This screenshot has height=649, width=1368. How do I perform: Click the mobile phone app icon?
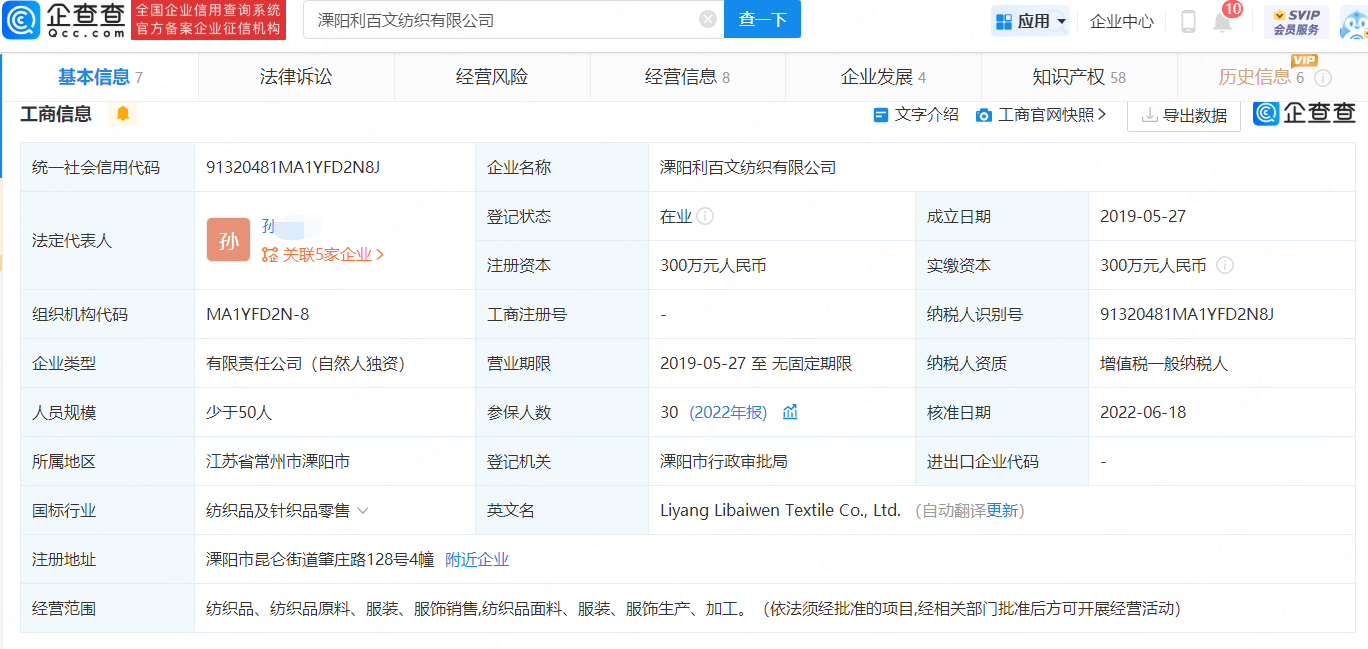1189,20
